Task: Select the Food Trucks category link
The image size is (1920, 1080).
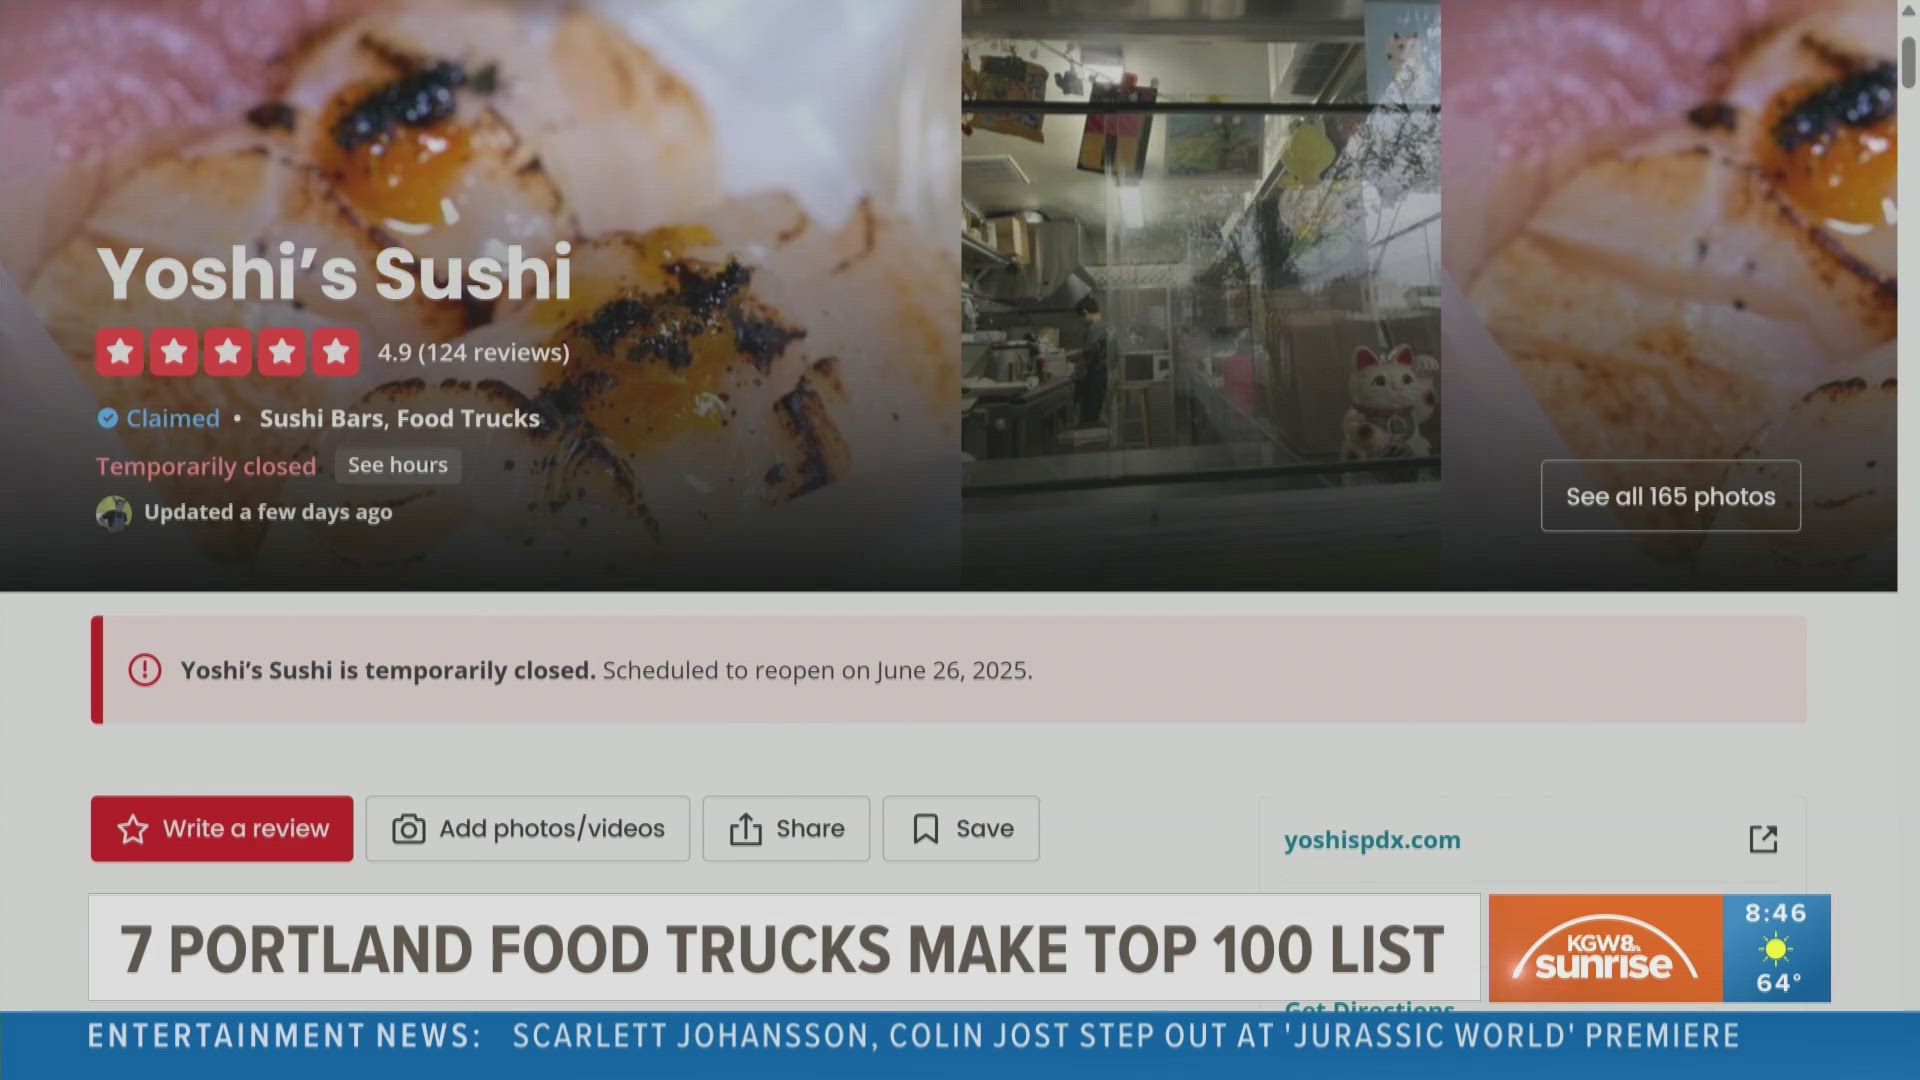Action: click(468, 418)
